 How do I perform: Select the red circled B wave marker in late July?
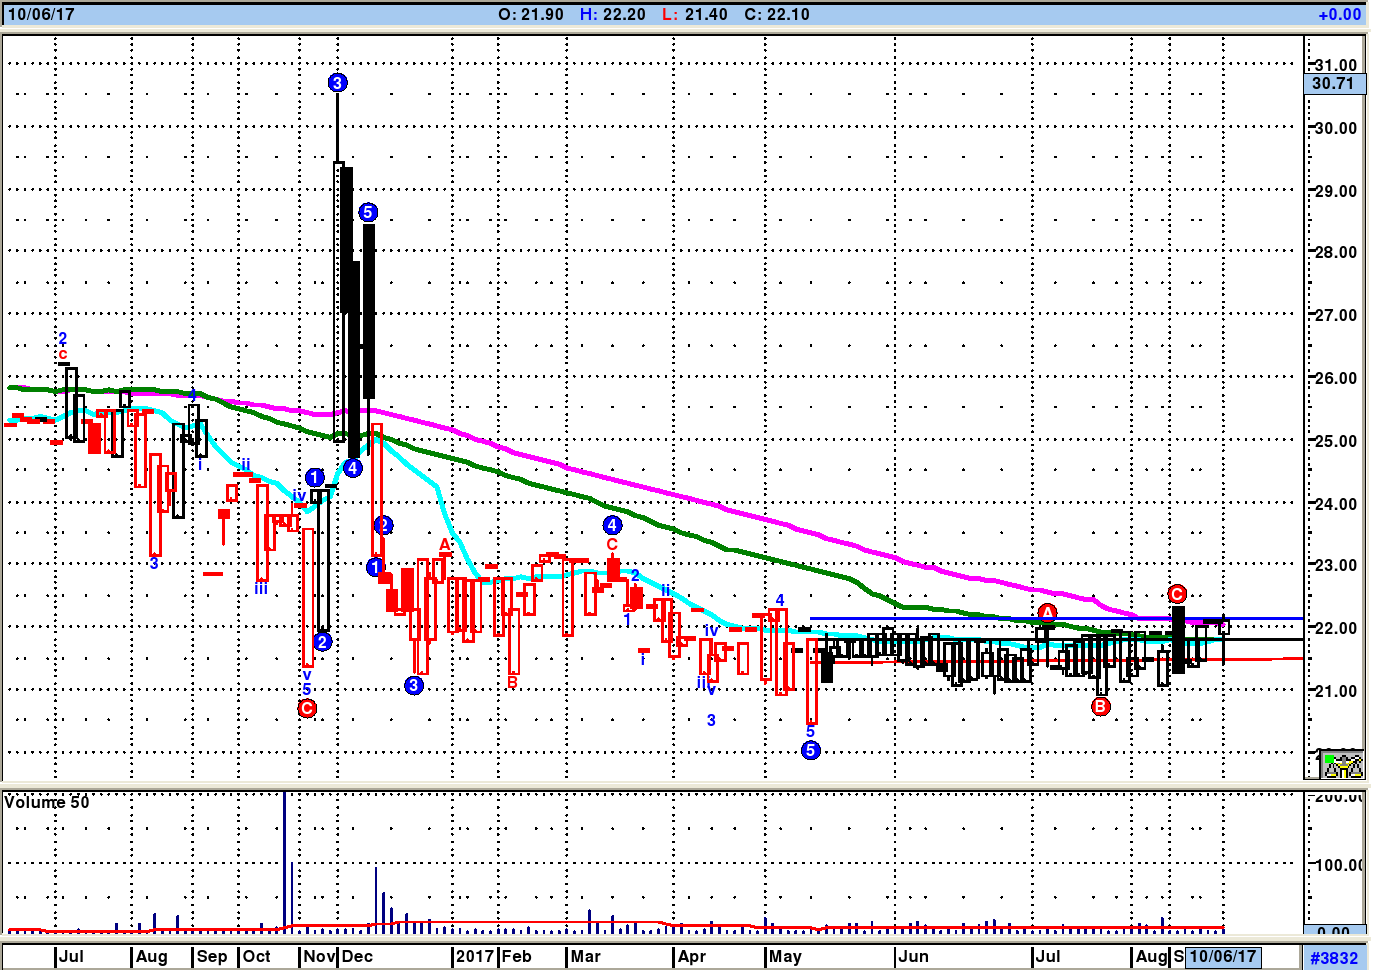point(1100,706)
